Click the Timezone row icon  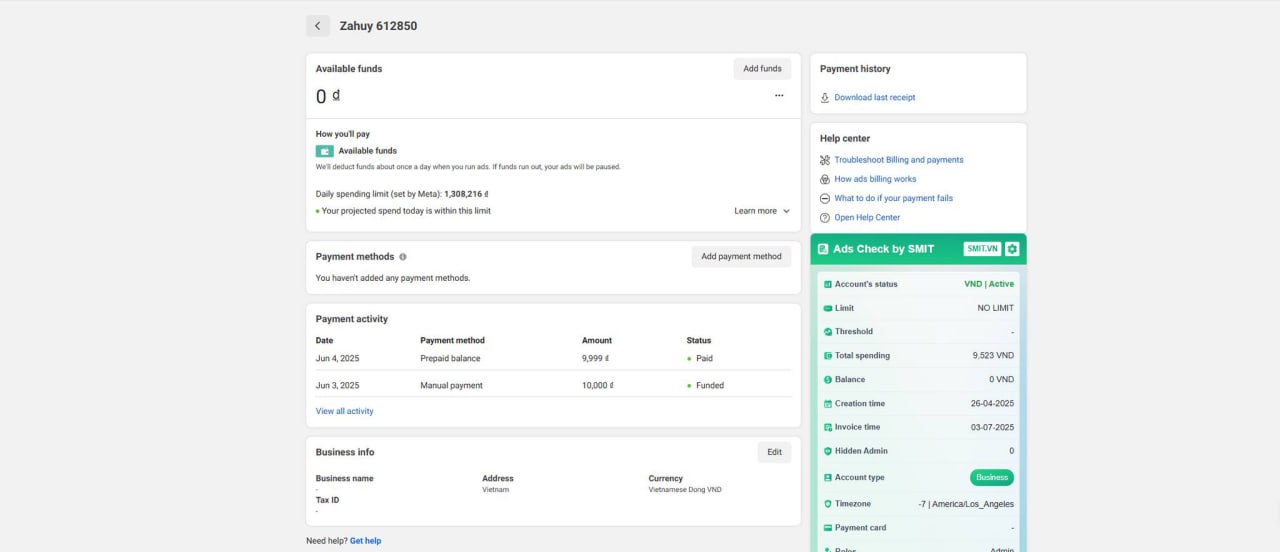coord(828,504)
